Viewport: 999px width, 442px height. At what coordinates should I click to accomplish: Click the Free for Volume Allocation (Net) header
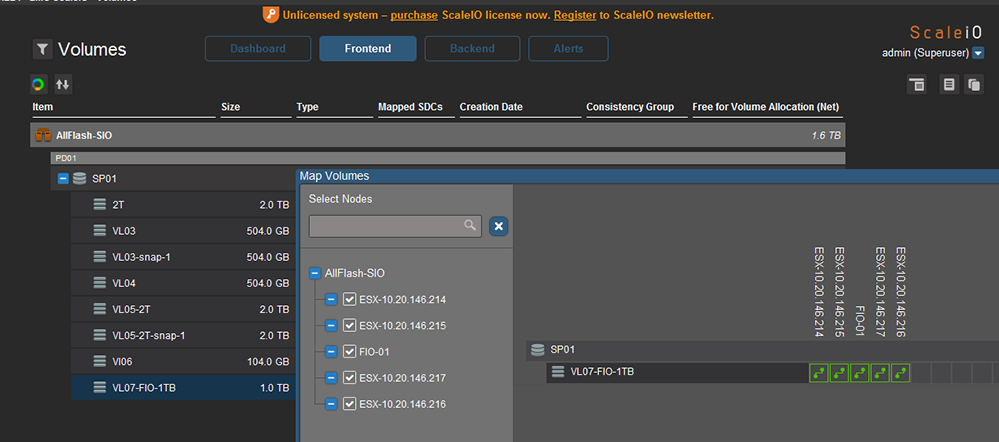coord(766,107)
